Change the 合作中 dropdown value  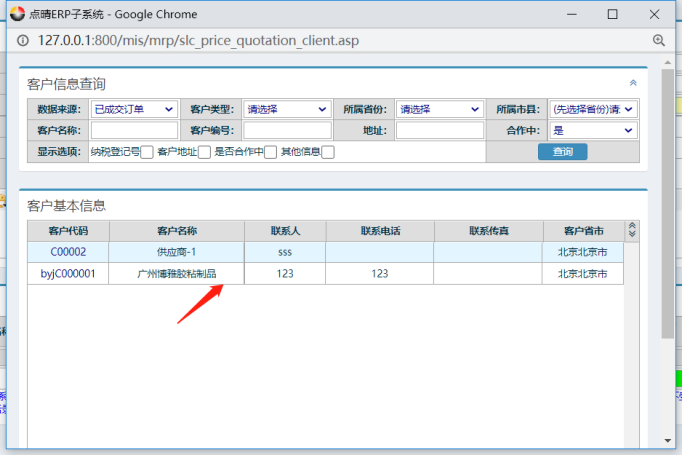coord(594,130)
